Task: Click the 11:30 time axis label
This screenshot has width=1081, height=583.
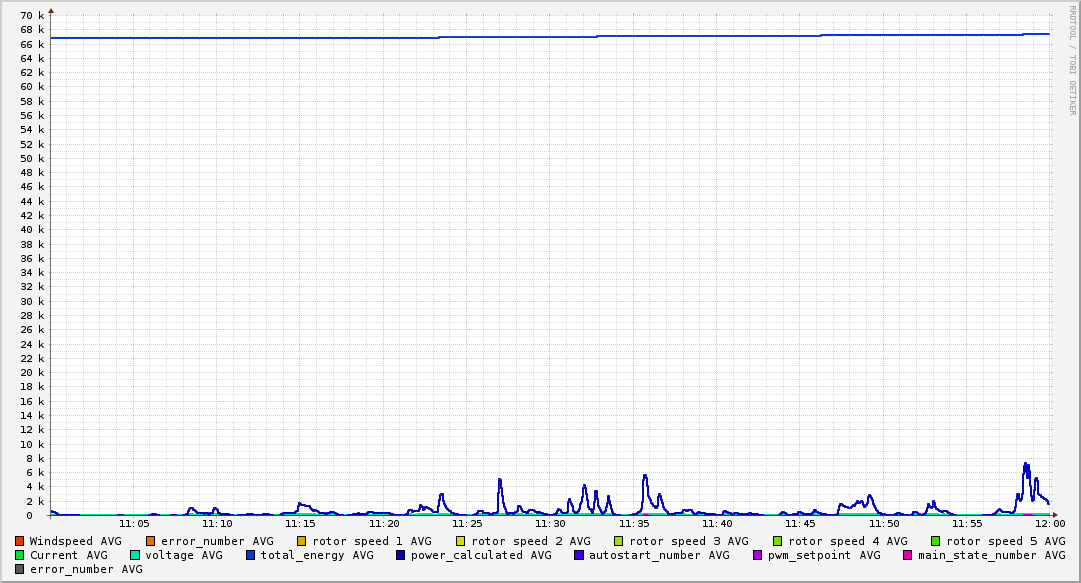Action: click(551, 523)
